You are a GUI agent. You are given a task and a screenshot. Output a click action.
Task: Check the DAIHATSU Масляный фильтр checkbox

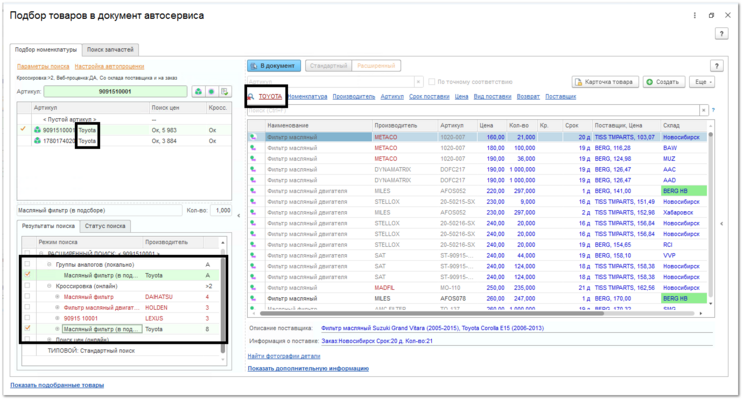tap(27, 297)
